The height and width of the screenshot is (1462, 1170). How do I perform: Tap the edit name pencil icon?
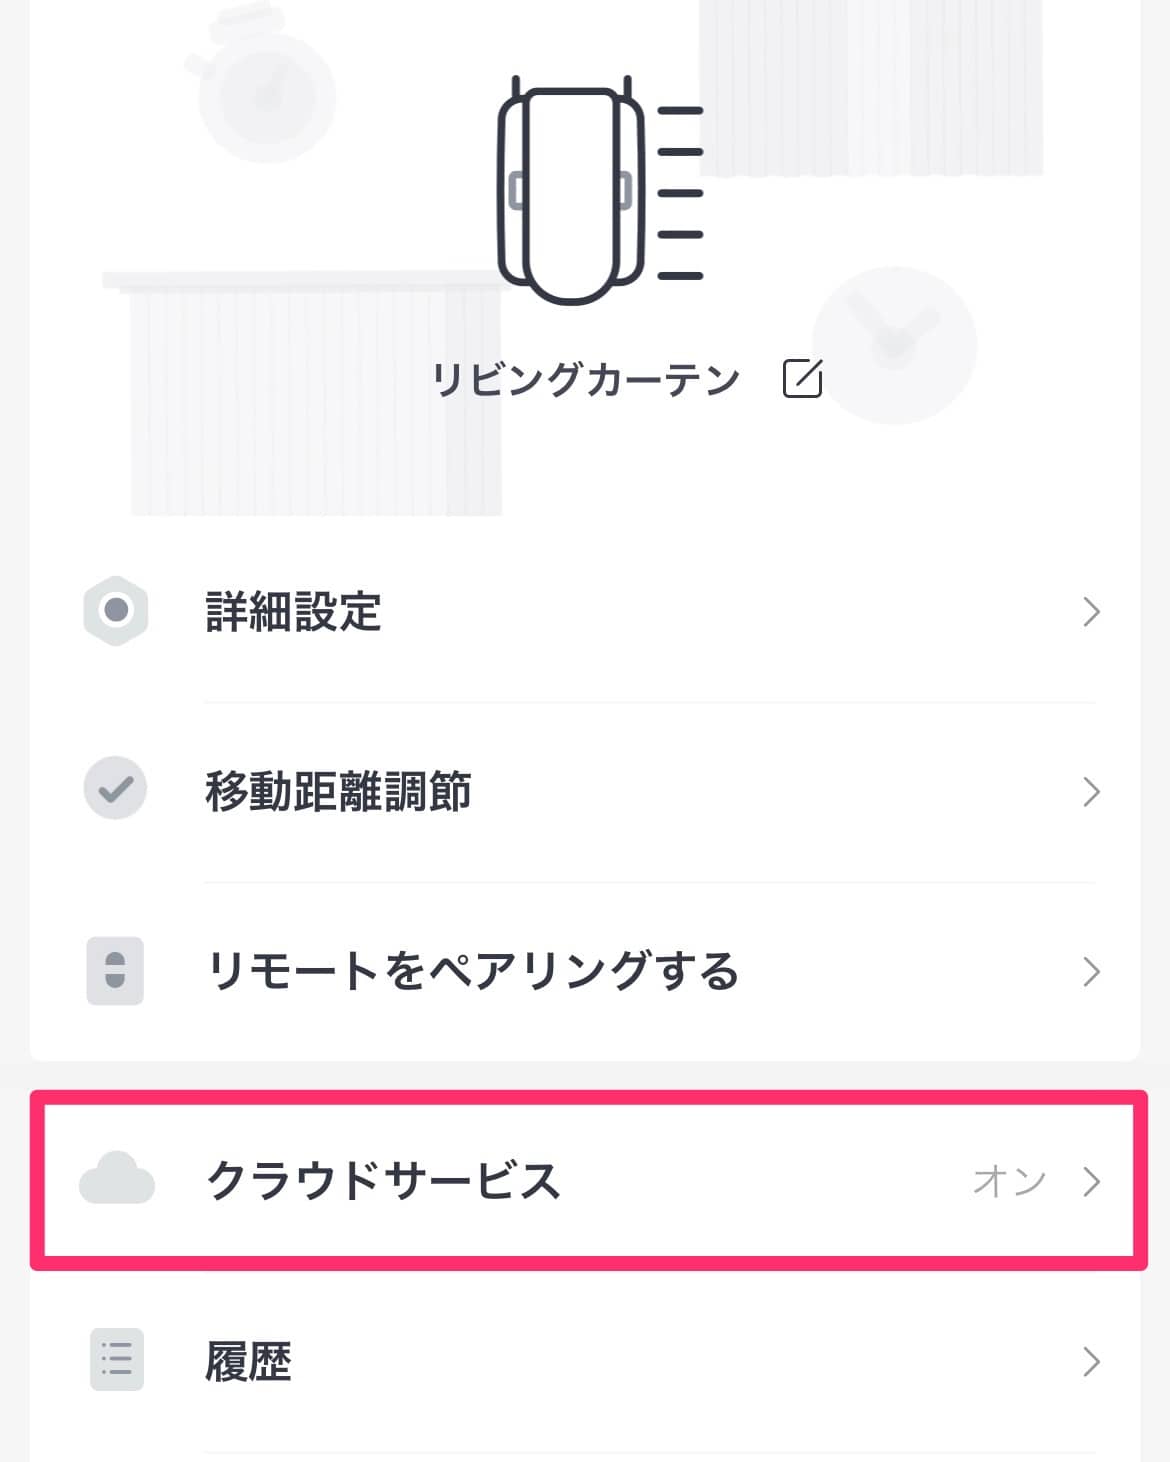(x=802, y=378)
